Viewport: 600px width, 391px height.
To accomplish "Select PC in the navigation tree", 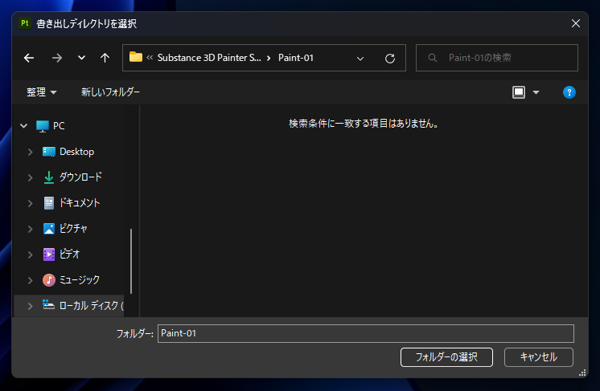I will 59,126.
